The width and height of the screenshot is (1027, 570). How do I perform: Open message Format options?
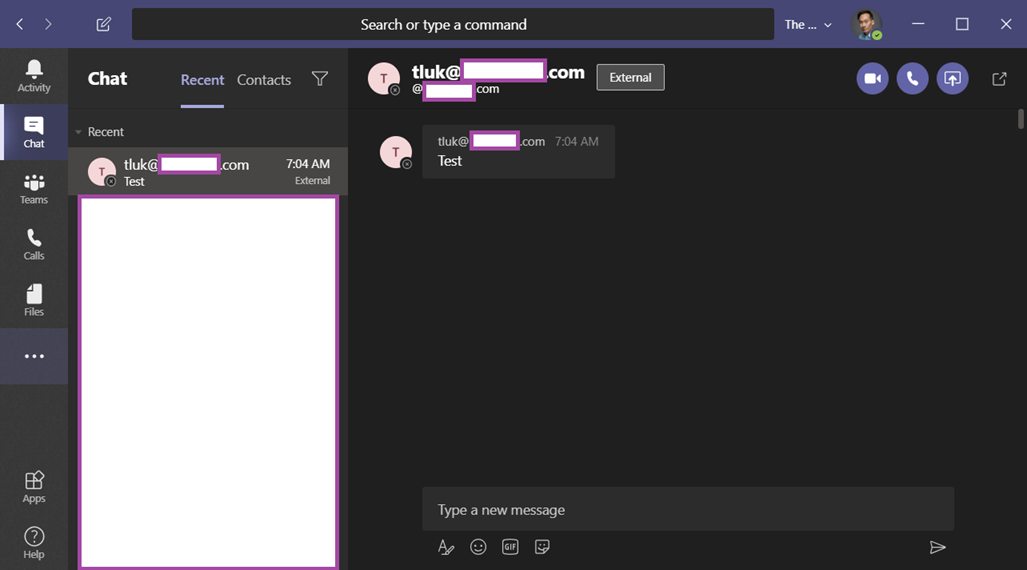(446, 547)
